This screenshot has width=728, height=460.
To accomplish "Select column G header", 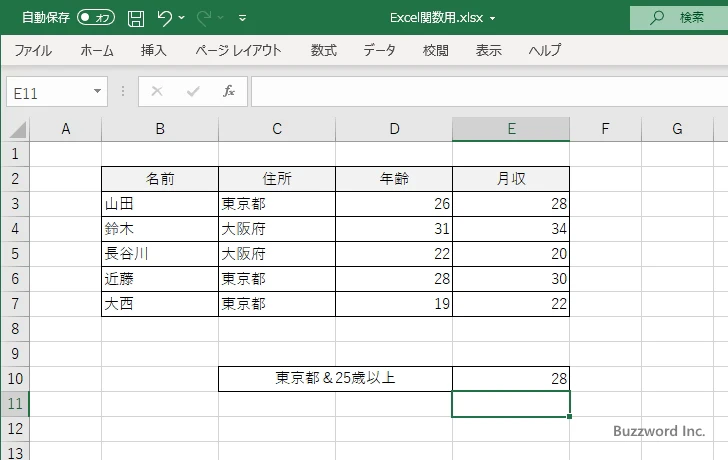I will 677,129.
